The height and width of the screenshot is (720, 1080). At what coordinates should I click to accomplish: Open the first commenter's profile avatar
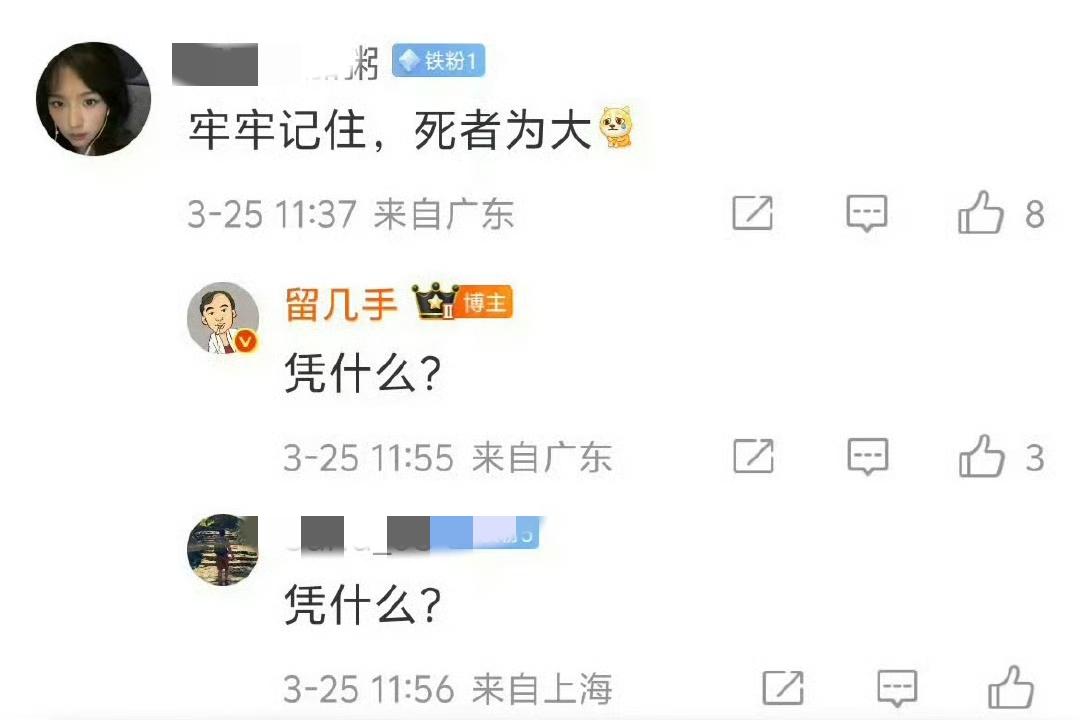tap(94, 99)
